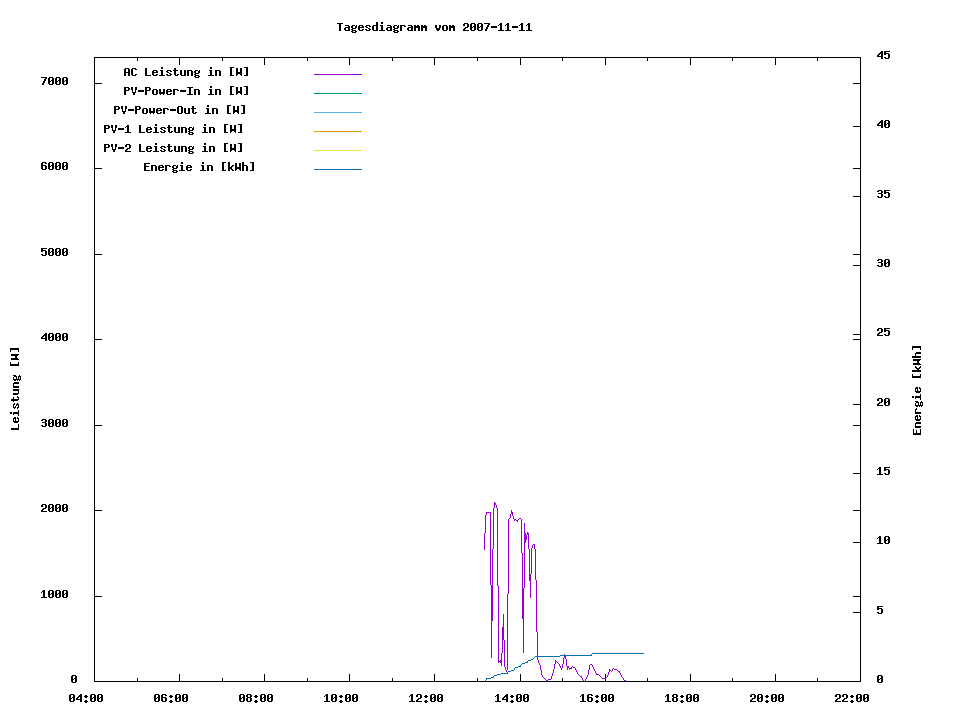This screenshot has width=960, height=720.
Task: Click the "7000" left axis tick label
Action: 54,81
